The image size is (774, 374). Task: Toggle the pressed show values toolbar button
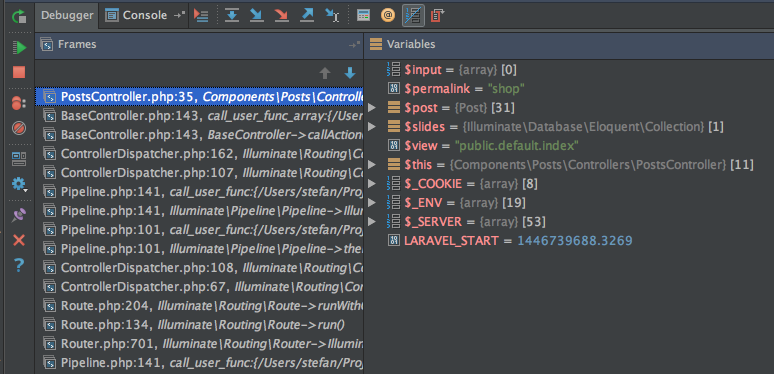(413, 16)
